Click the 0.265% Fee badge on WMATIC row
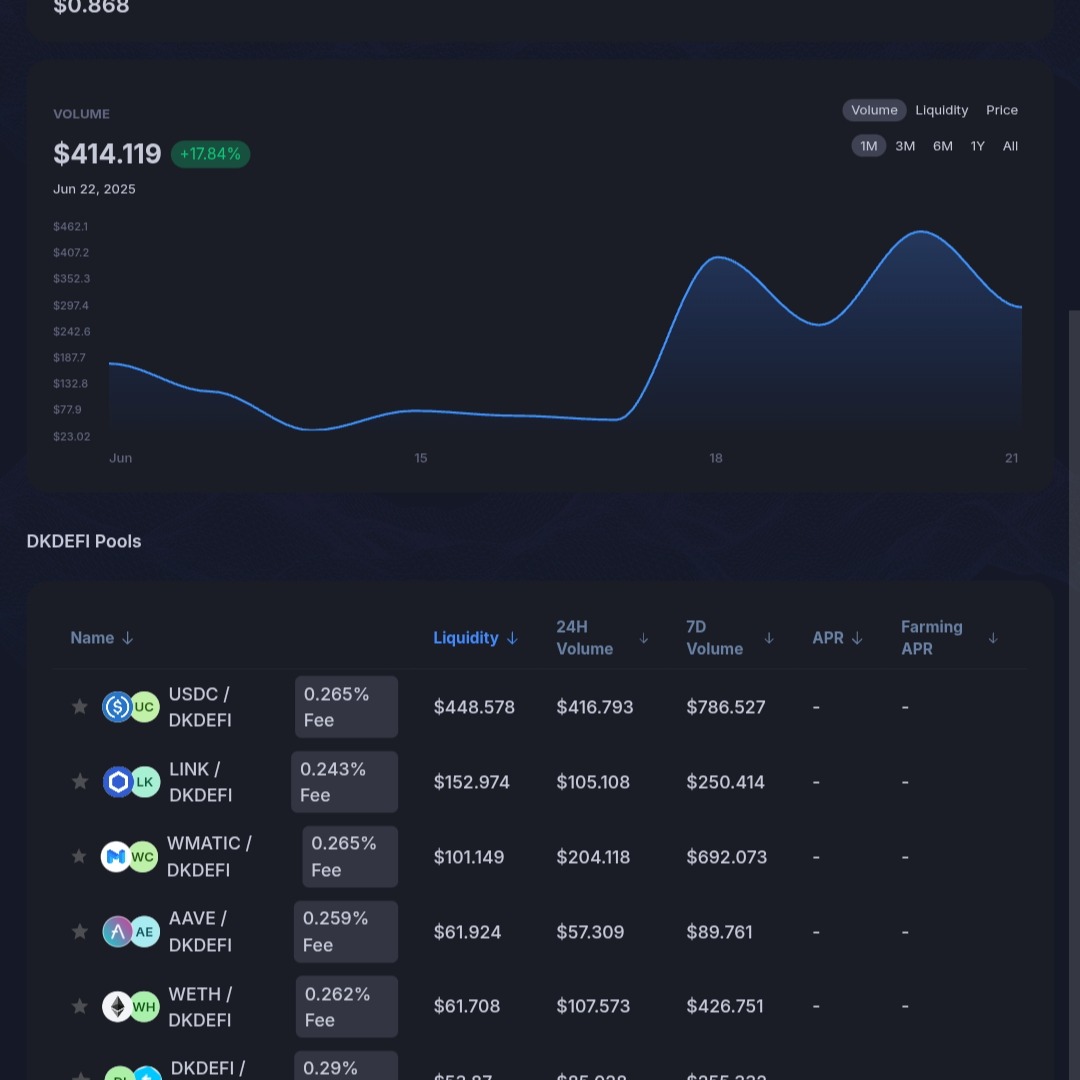 tap(350, 856)
